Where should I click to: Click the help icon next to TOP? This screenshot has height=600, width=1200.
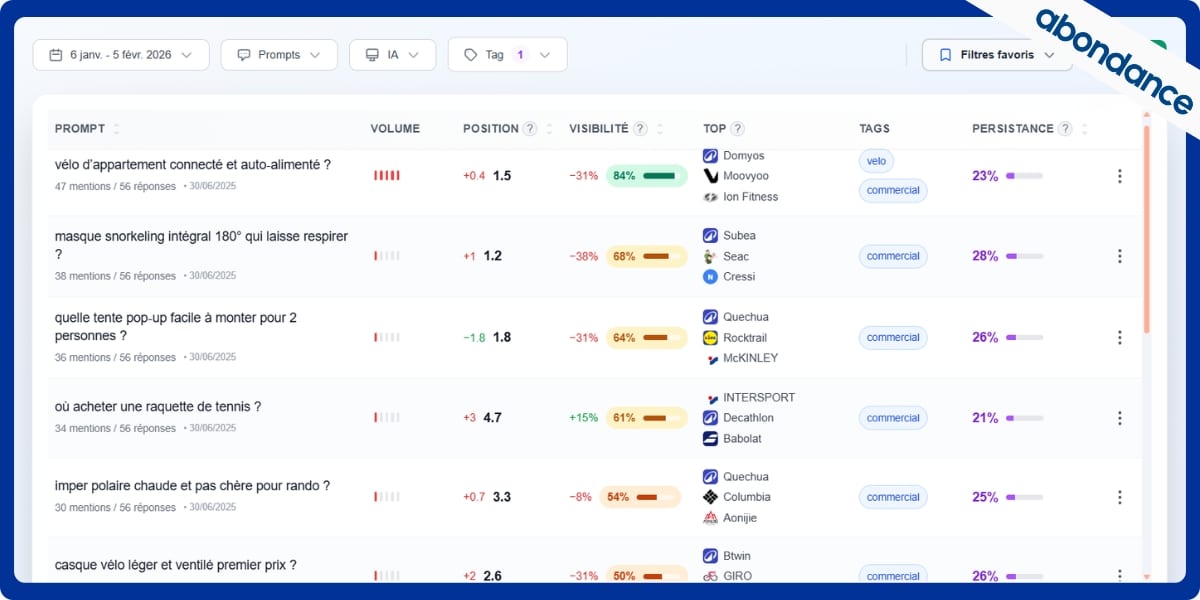[737, 129]
